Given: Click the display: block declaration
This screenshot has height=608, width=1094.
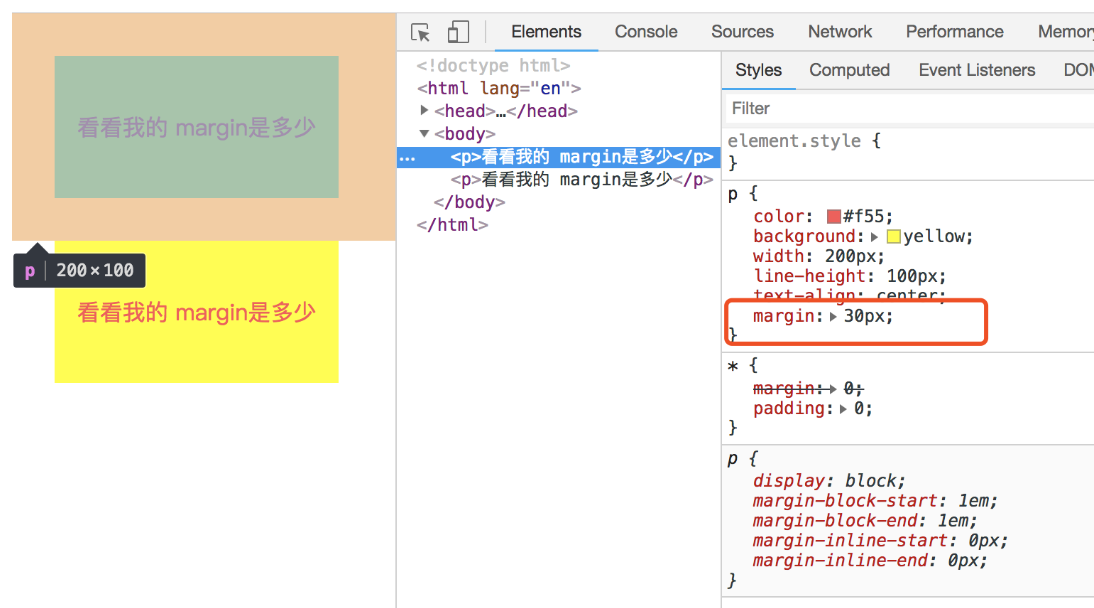Looking at the screenshot, I should (x=829, y=480).
